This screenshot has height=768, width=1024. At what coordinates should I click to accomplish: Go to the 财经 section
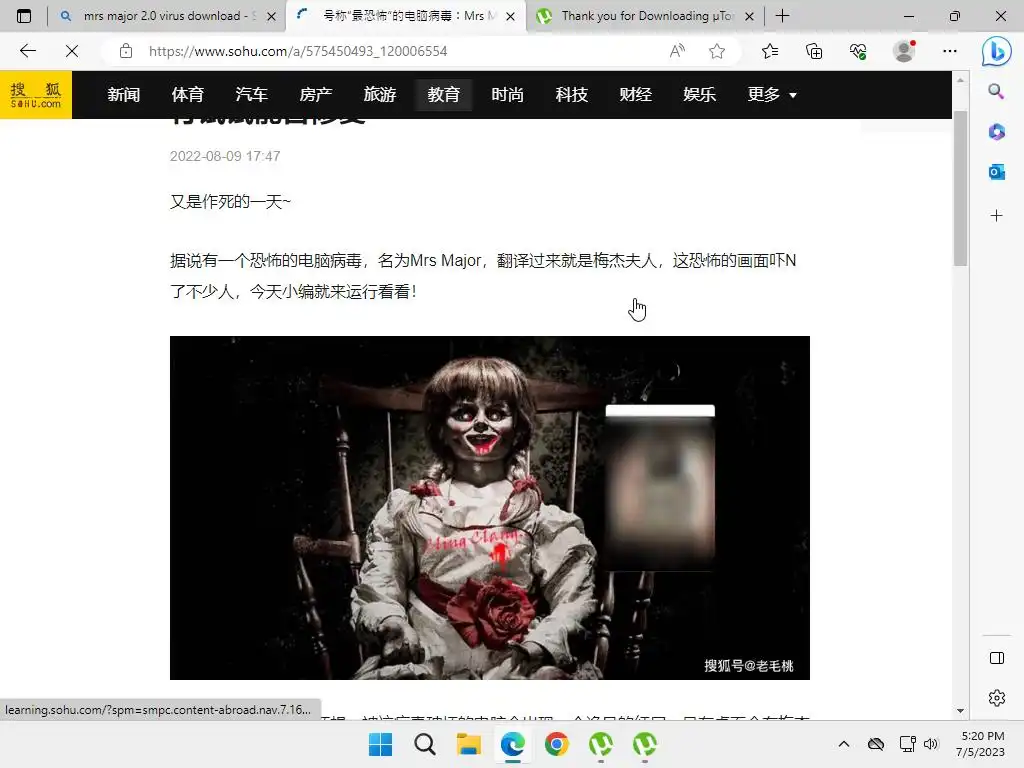point(635,95)
